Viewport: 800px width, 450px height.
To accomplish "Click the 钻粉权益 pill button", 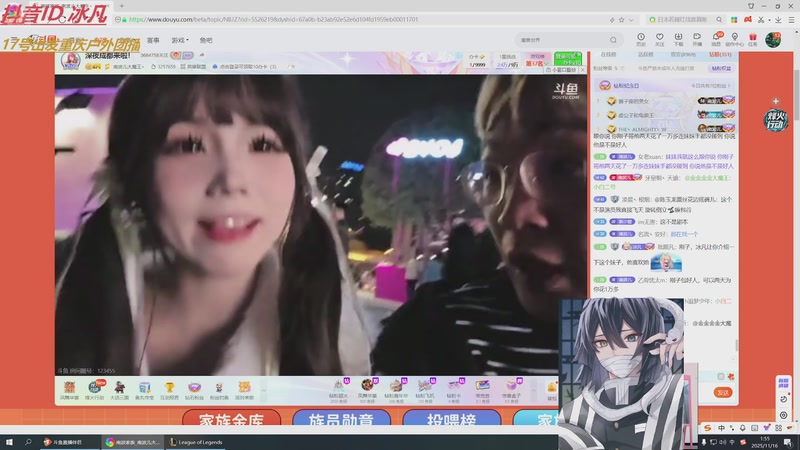I will coord(721,68).
